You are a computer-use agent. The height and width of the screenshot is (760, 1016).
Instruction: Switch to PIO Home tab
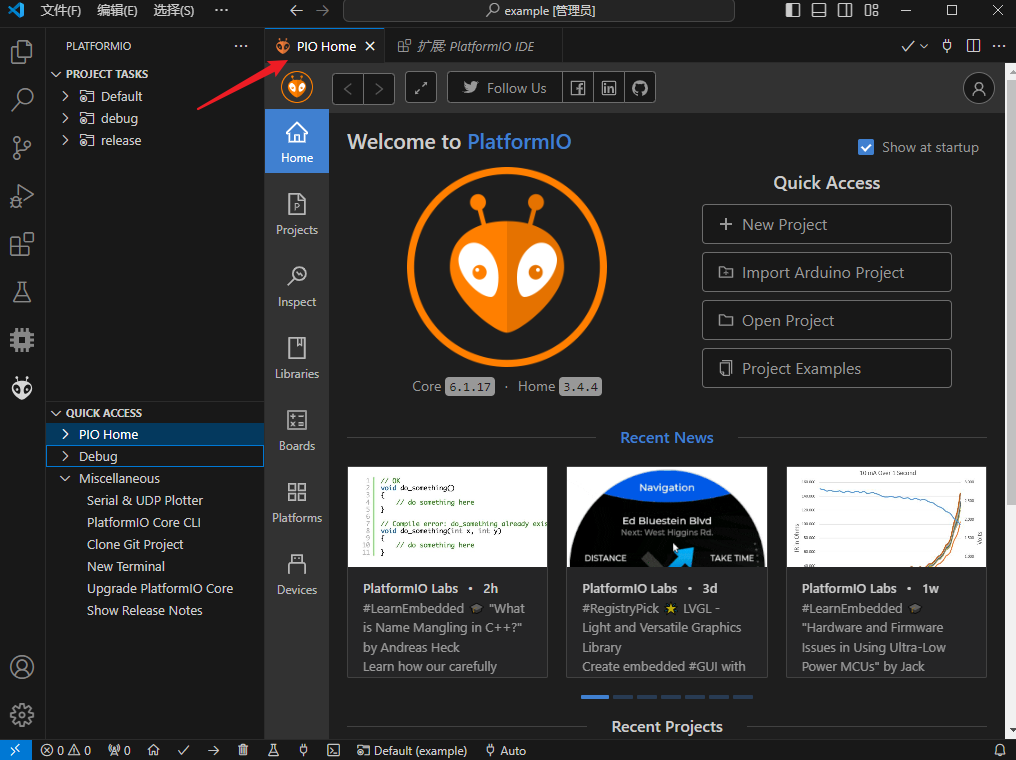tap(324, 46)
